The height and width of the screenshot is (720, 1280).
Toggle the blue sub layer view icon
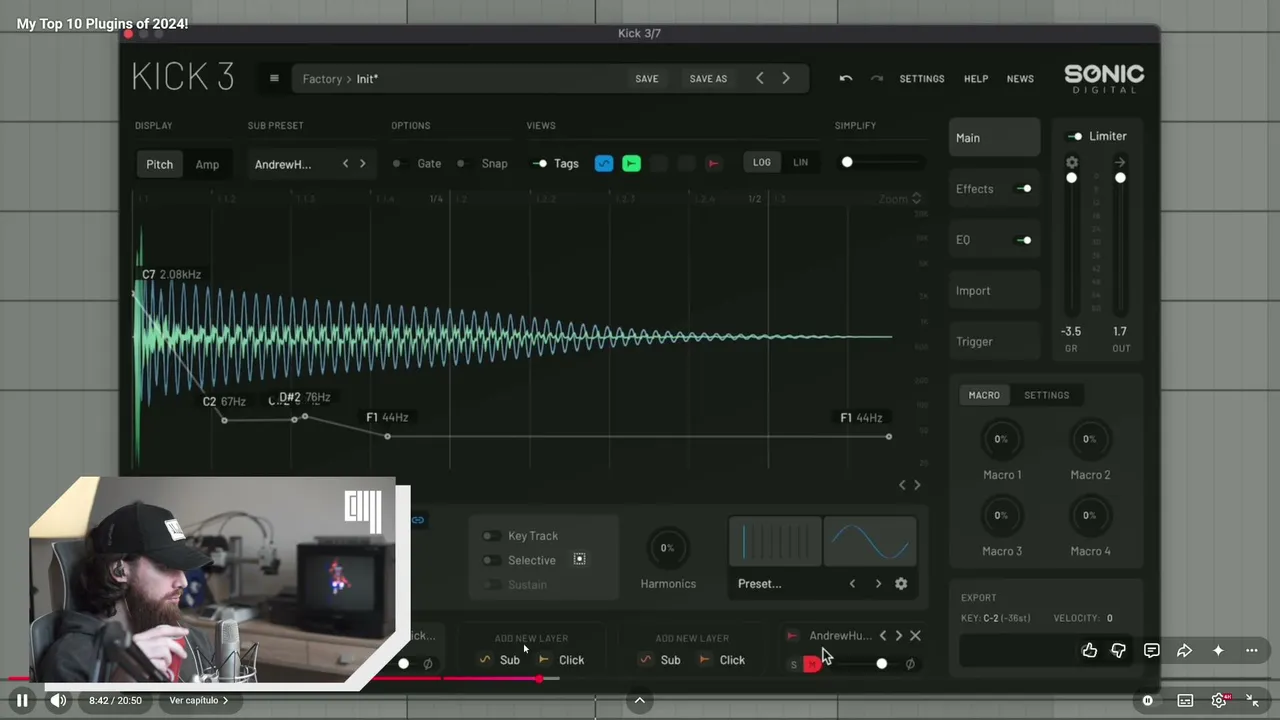[x=604, y=163]
